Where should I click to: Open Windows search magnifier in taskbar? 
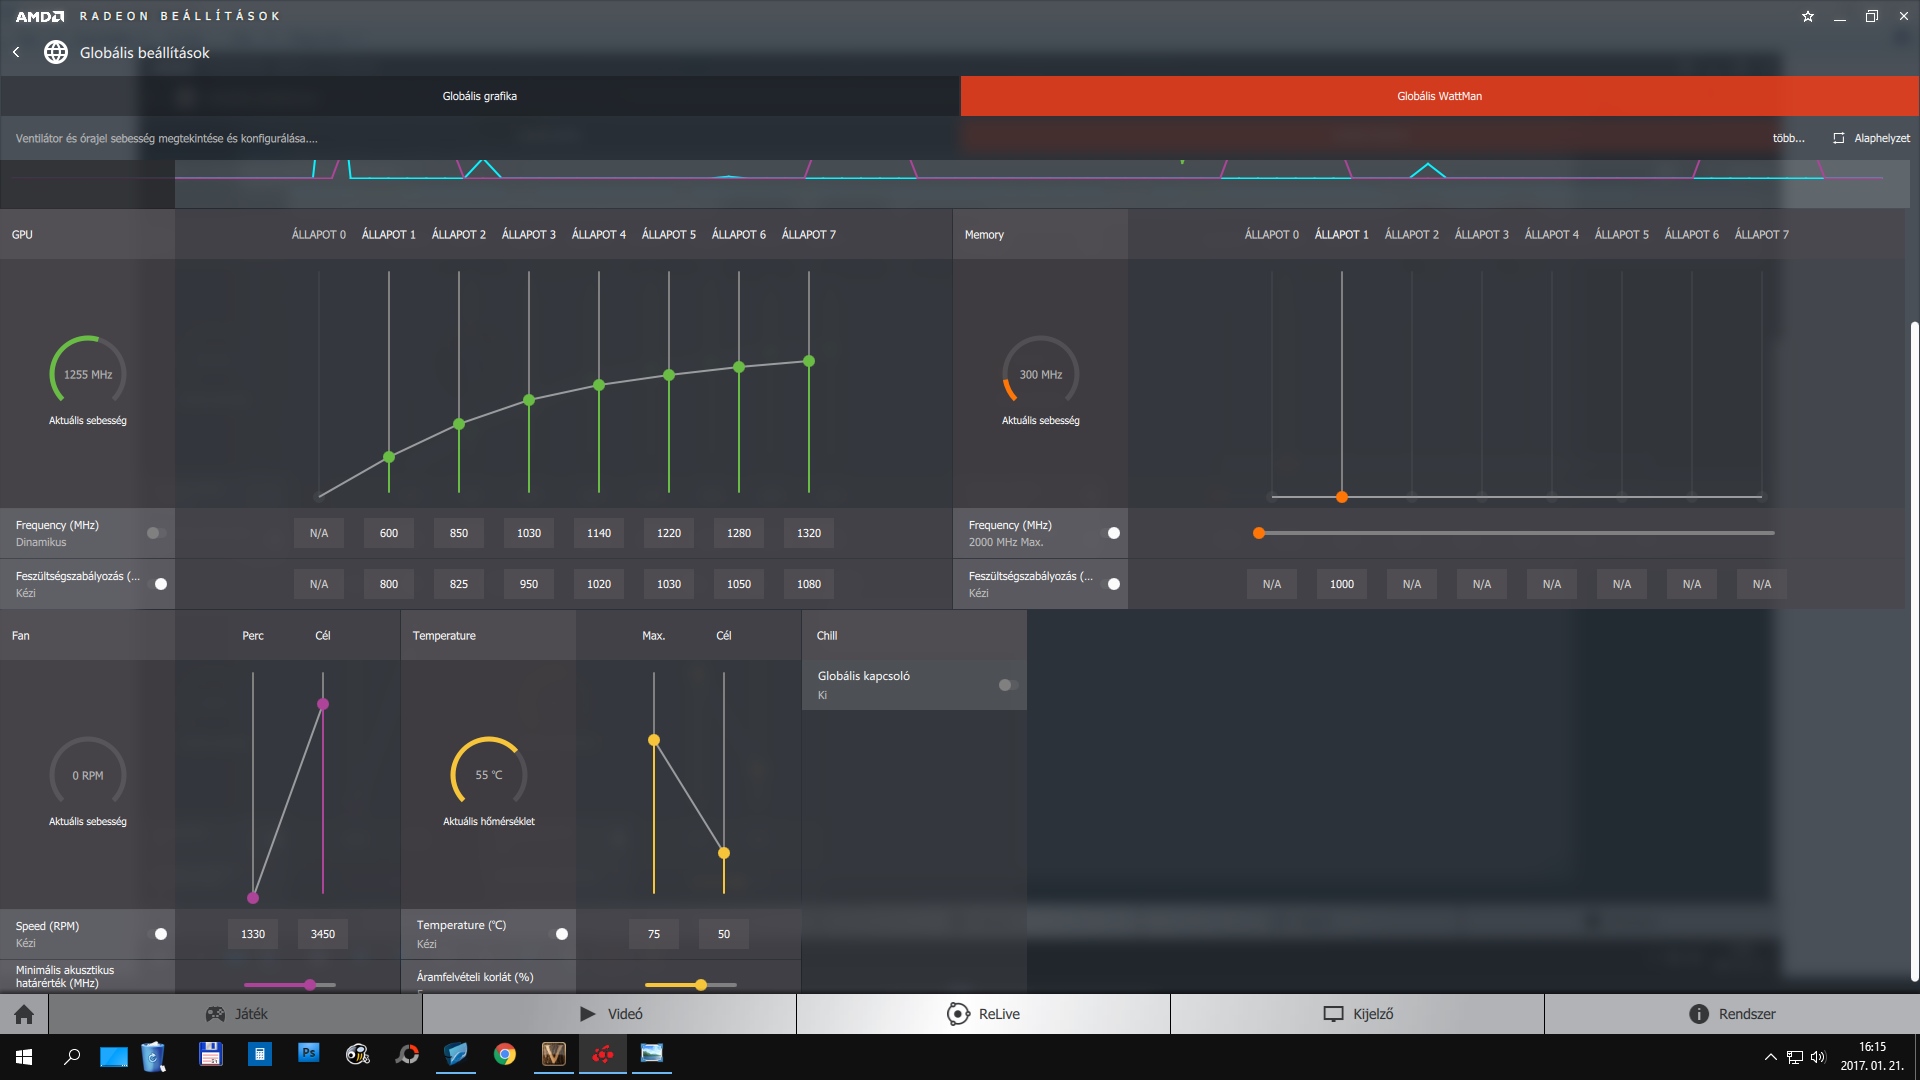(72, 1056)
